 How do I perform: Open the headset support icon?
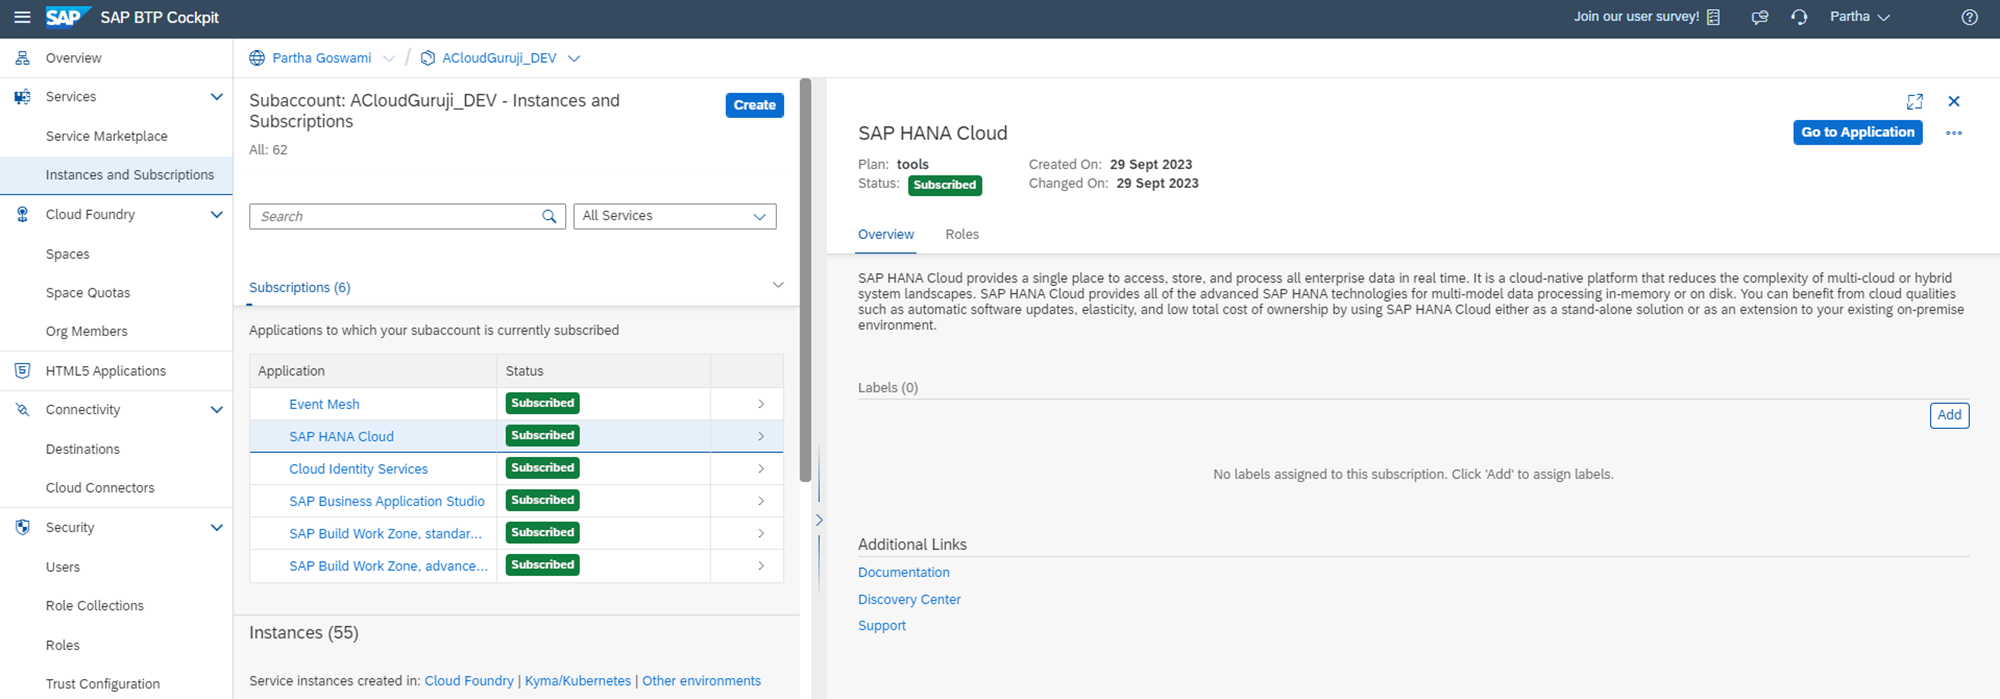coord(1799,17)
